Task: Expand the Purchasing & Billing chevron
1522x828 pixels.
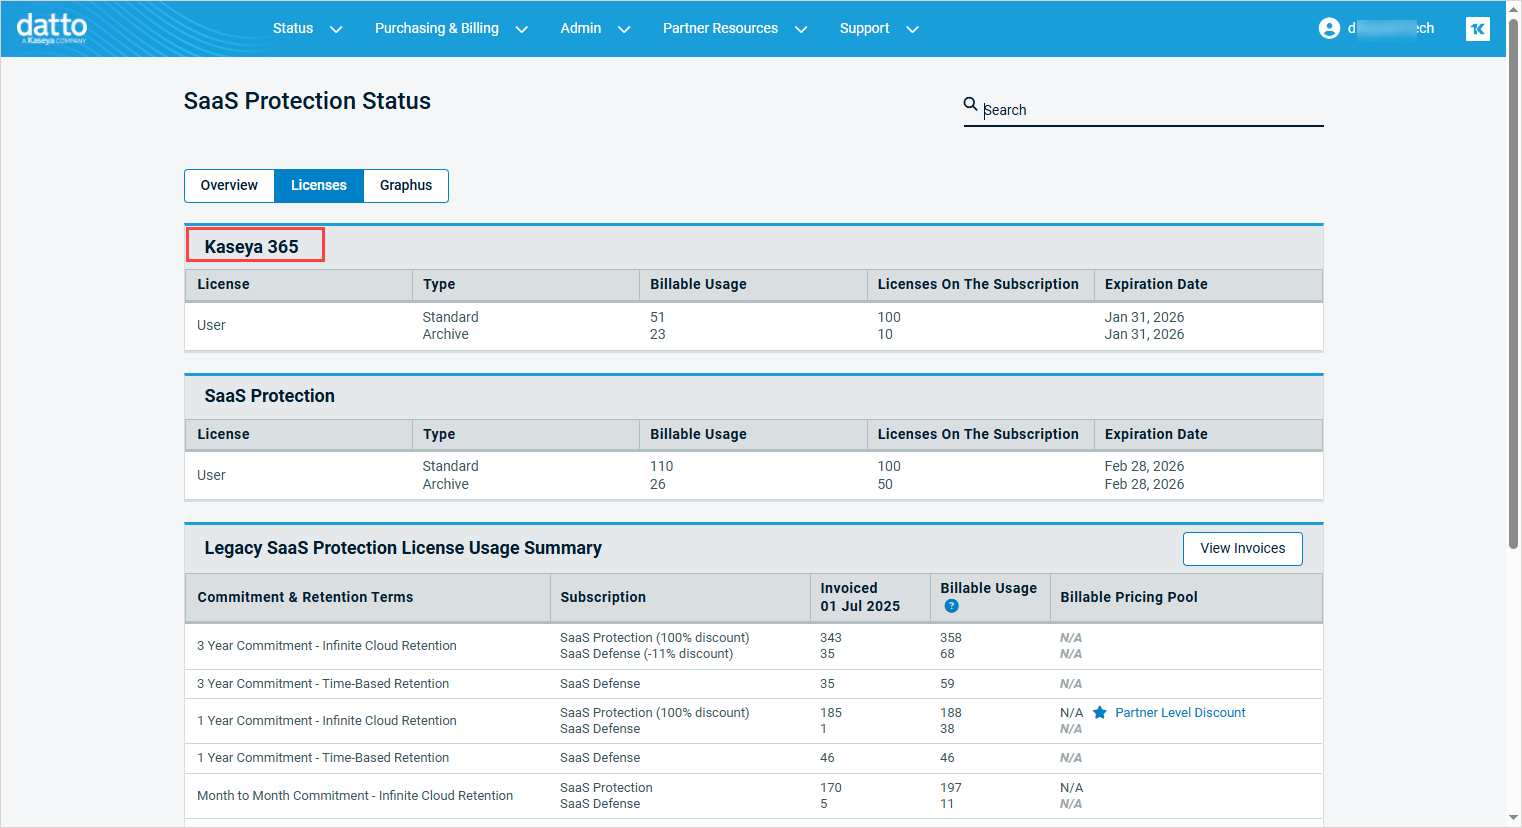Action: click(x=521, y=29)
